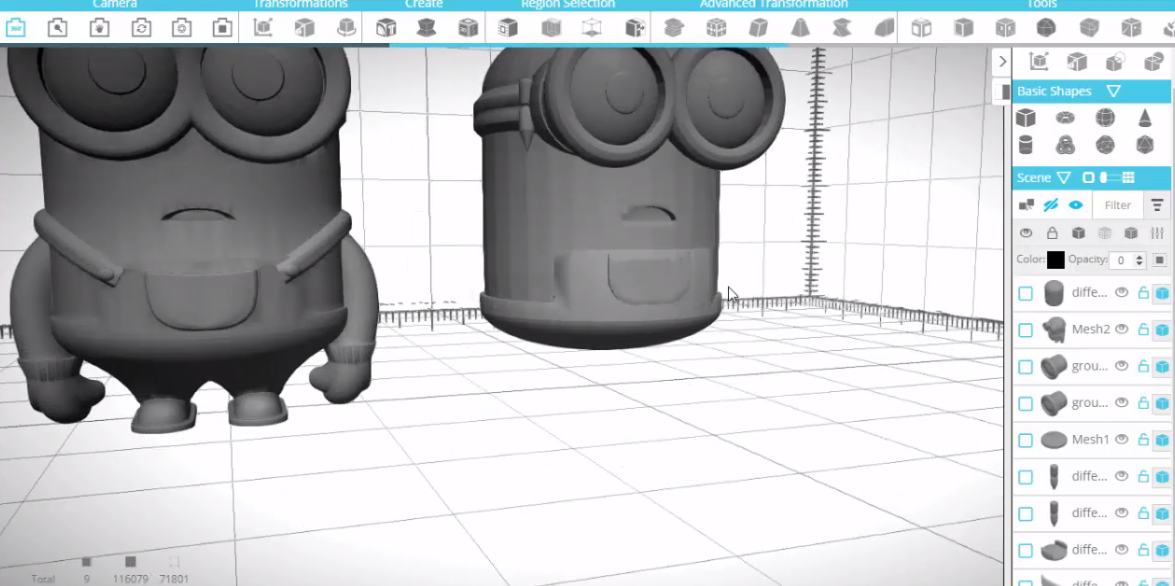Add a cone from Basic Shapes
This screenshot has width=1175, height=586.
[1144, 118]
